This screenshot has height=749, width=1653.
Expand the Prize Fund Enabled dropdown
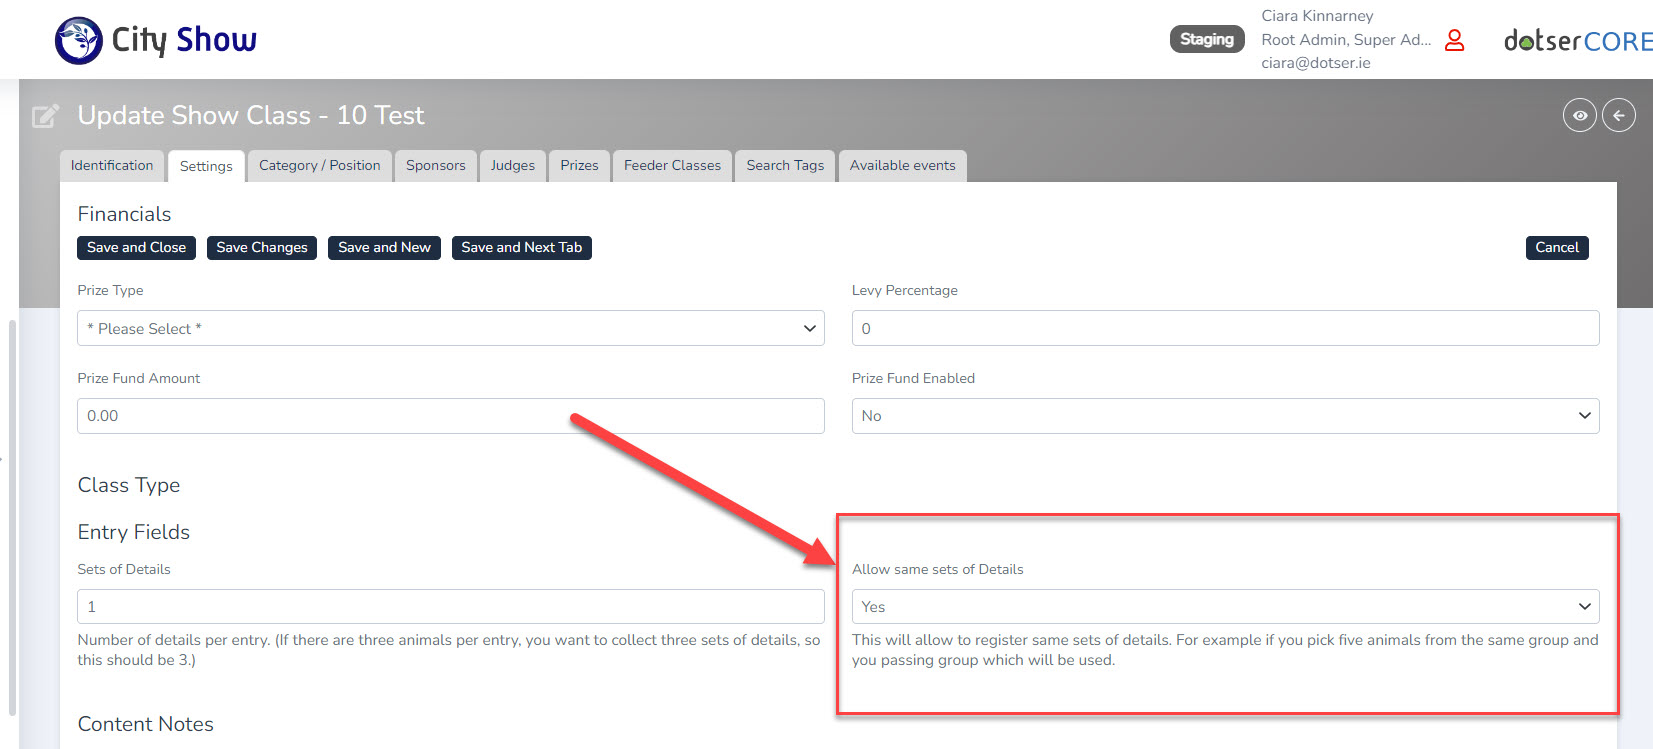coord(1224,416)
